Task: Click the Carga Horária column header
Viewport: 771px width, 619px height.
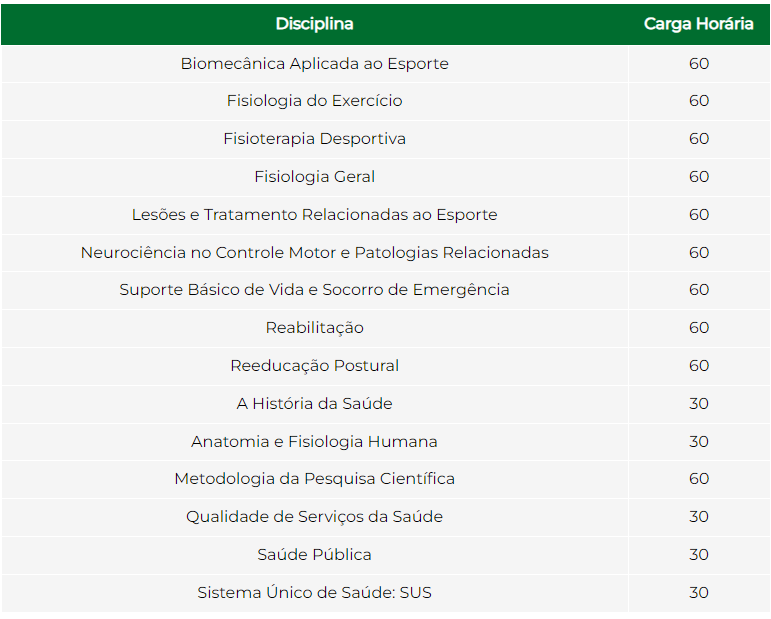Action: tap(698, 24)
